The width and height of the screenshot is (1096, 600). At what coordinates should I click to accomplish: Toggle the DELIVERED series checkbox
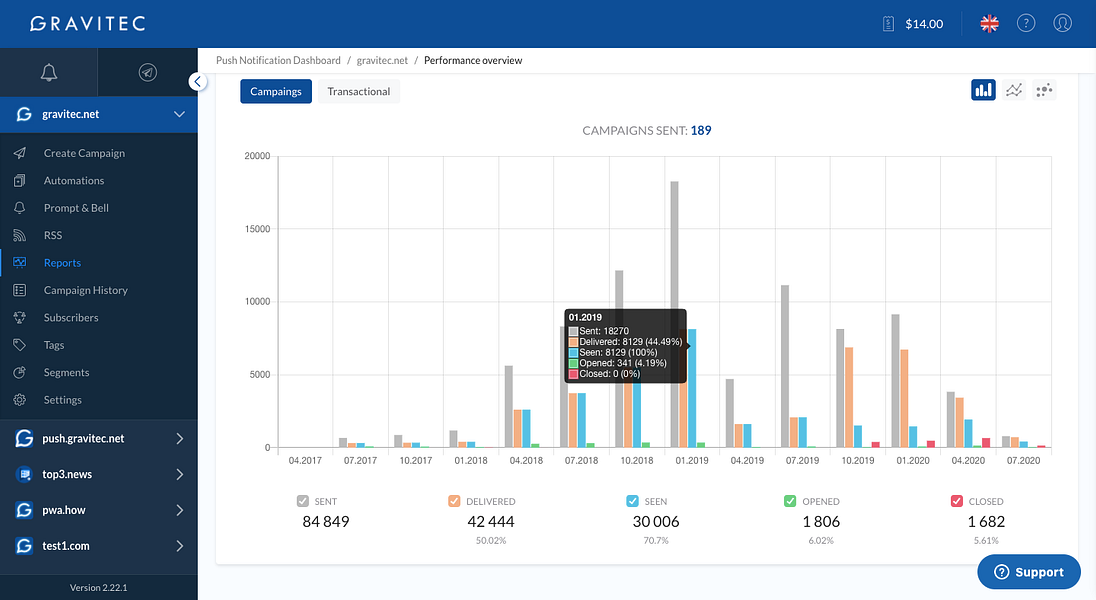click(x=454, y=501)
